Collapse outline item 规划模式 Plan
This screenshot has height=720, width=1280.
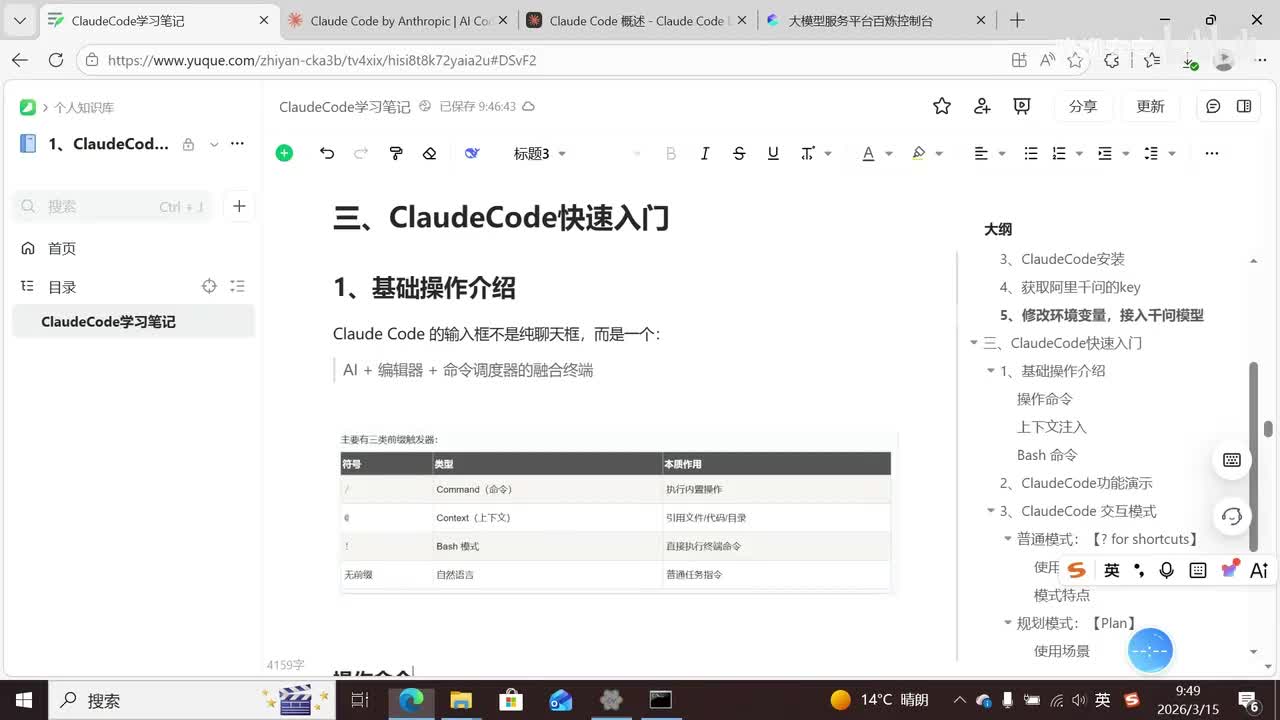pos(1008,623)
